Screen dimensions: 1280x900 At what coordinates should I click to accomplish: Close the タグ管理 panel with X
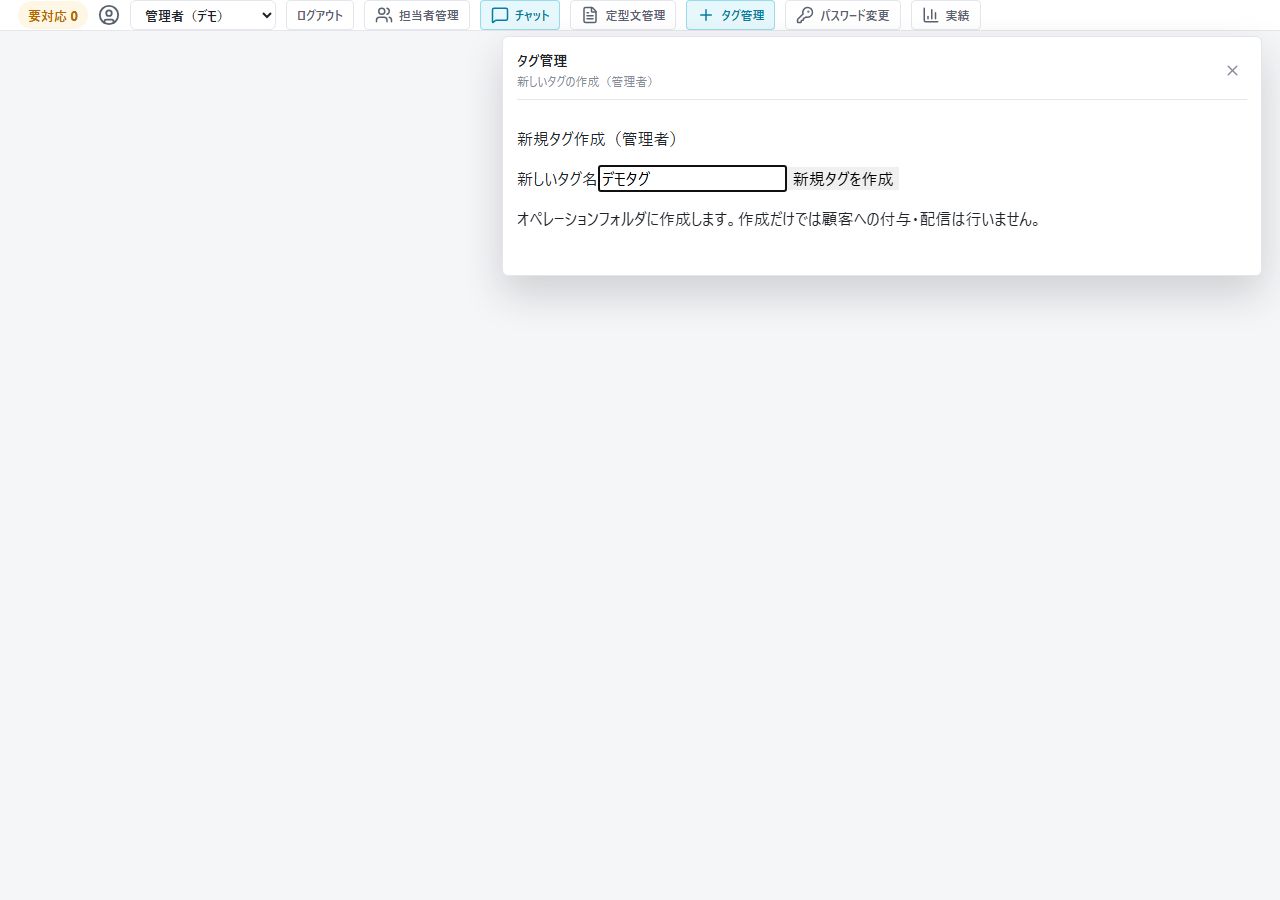[1232, 70]
